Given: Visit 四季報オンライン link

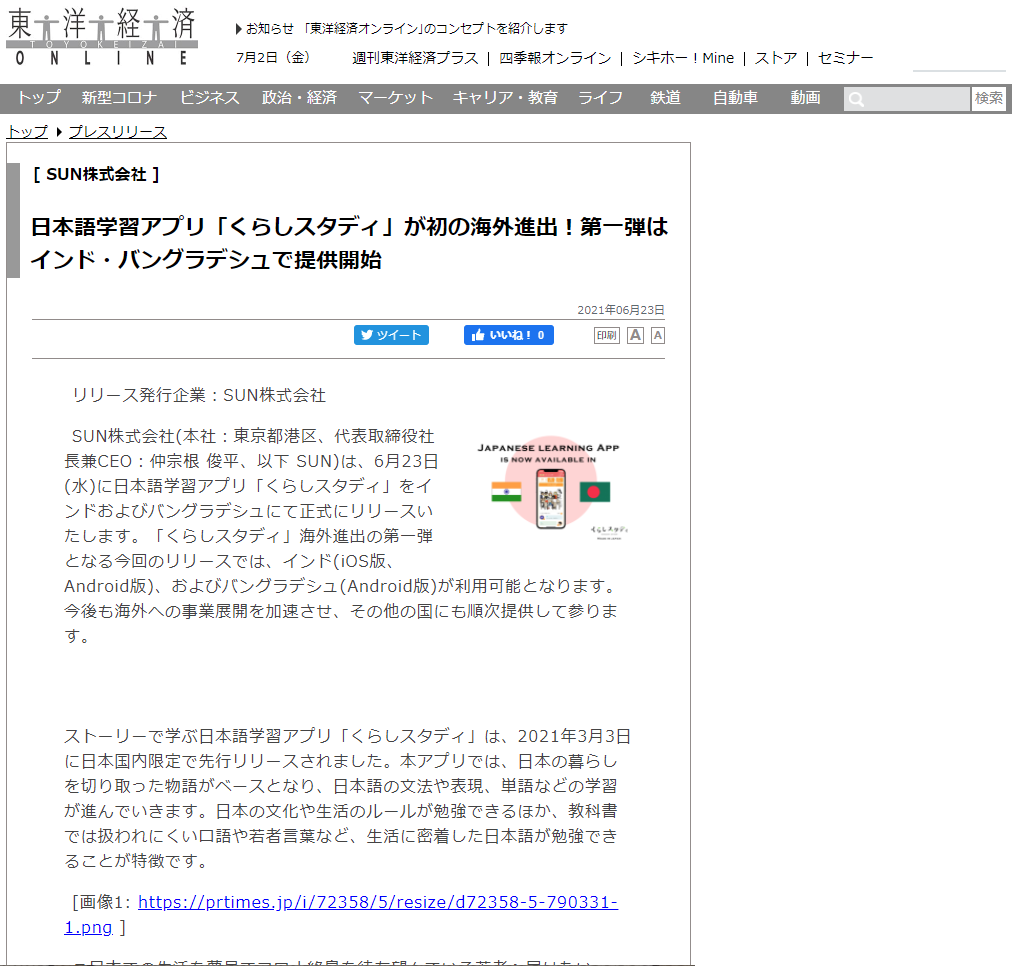Looking at the screenshot, I should coord(555,58).
